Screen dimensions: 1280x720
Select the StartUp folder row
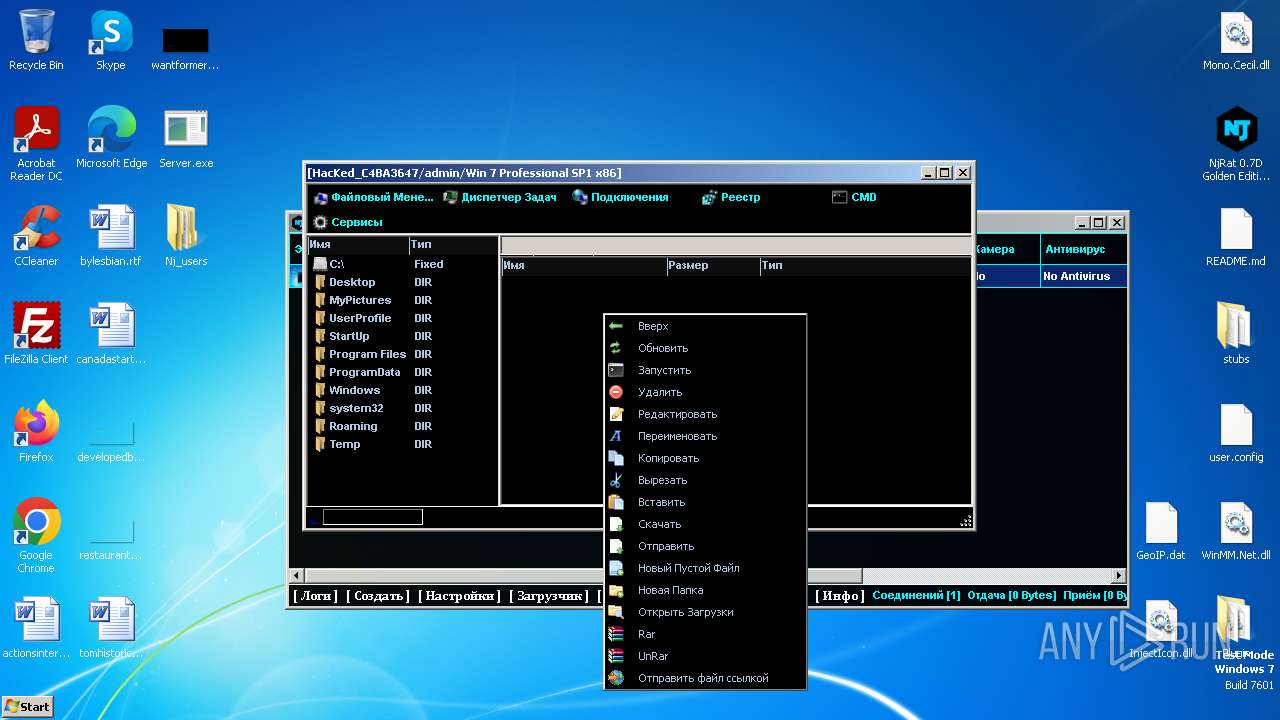[402, 336]
